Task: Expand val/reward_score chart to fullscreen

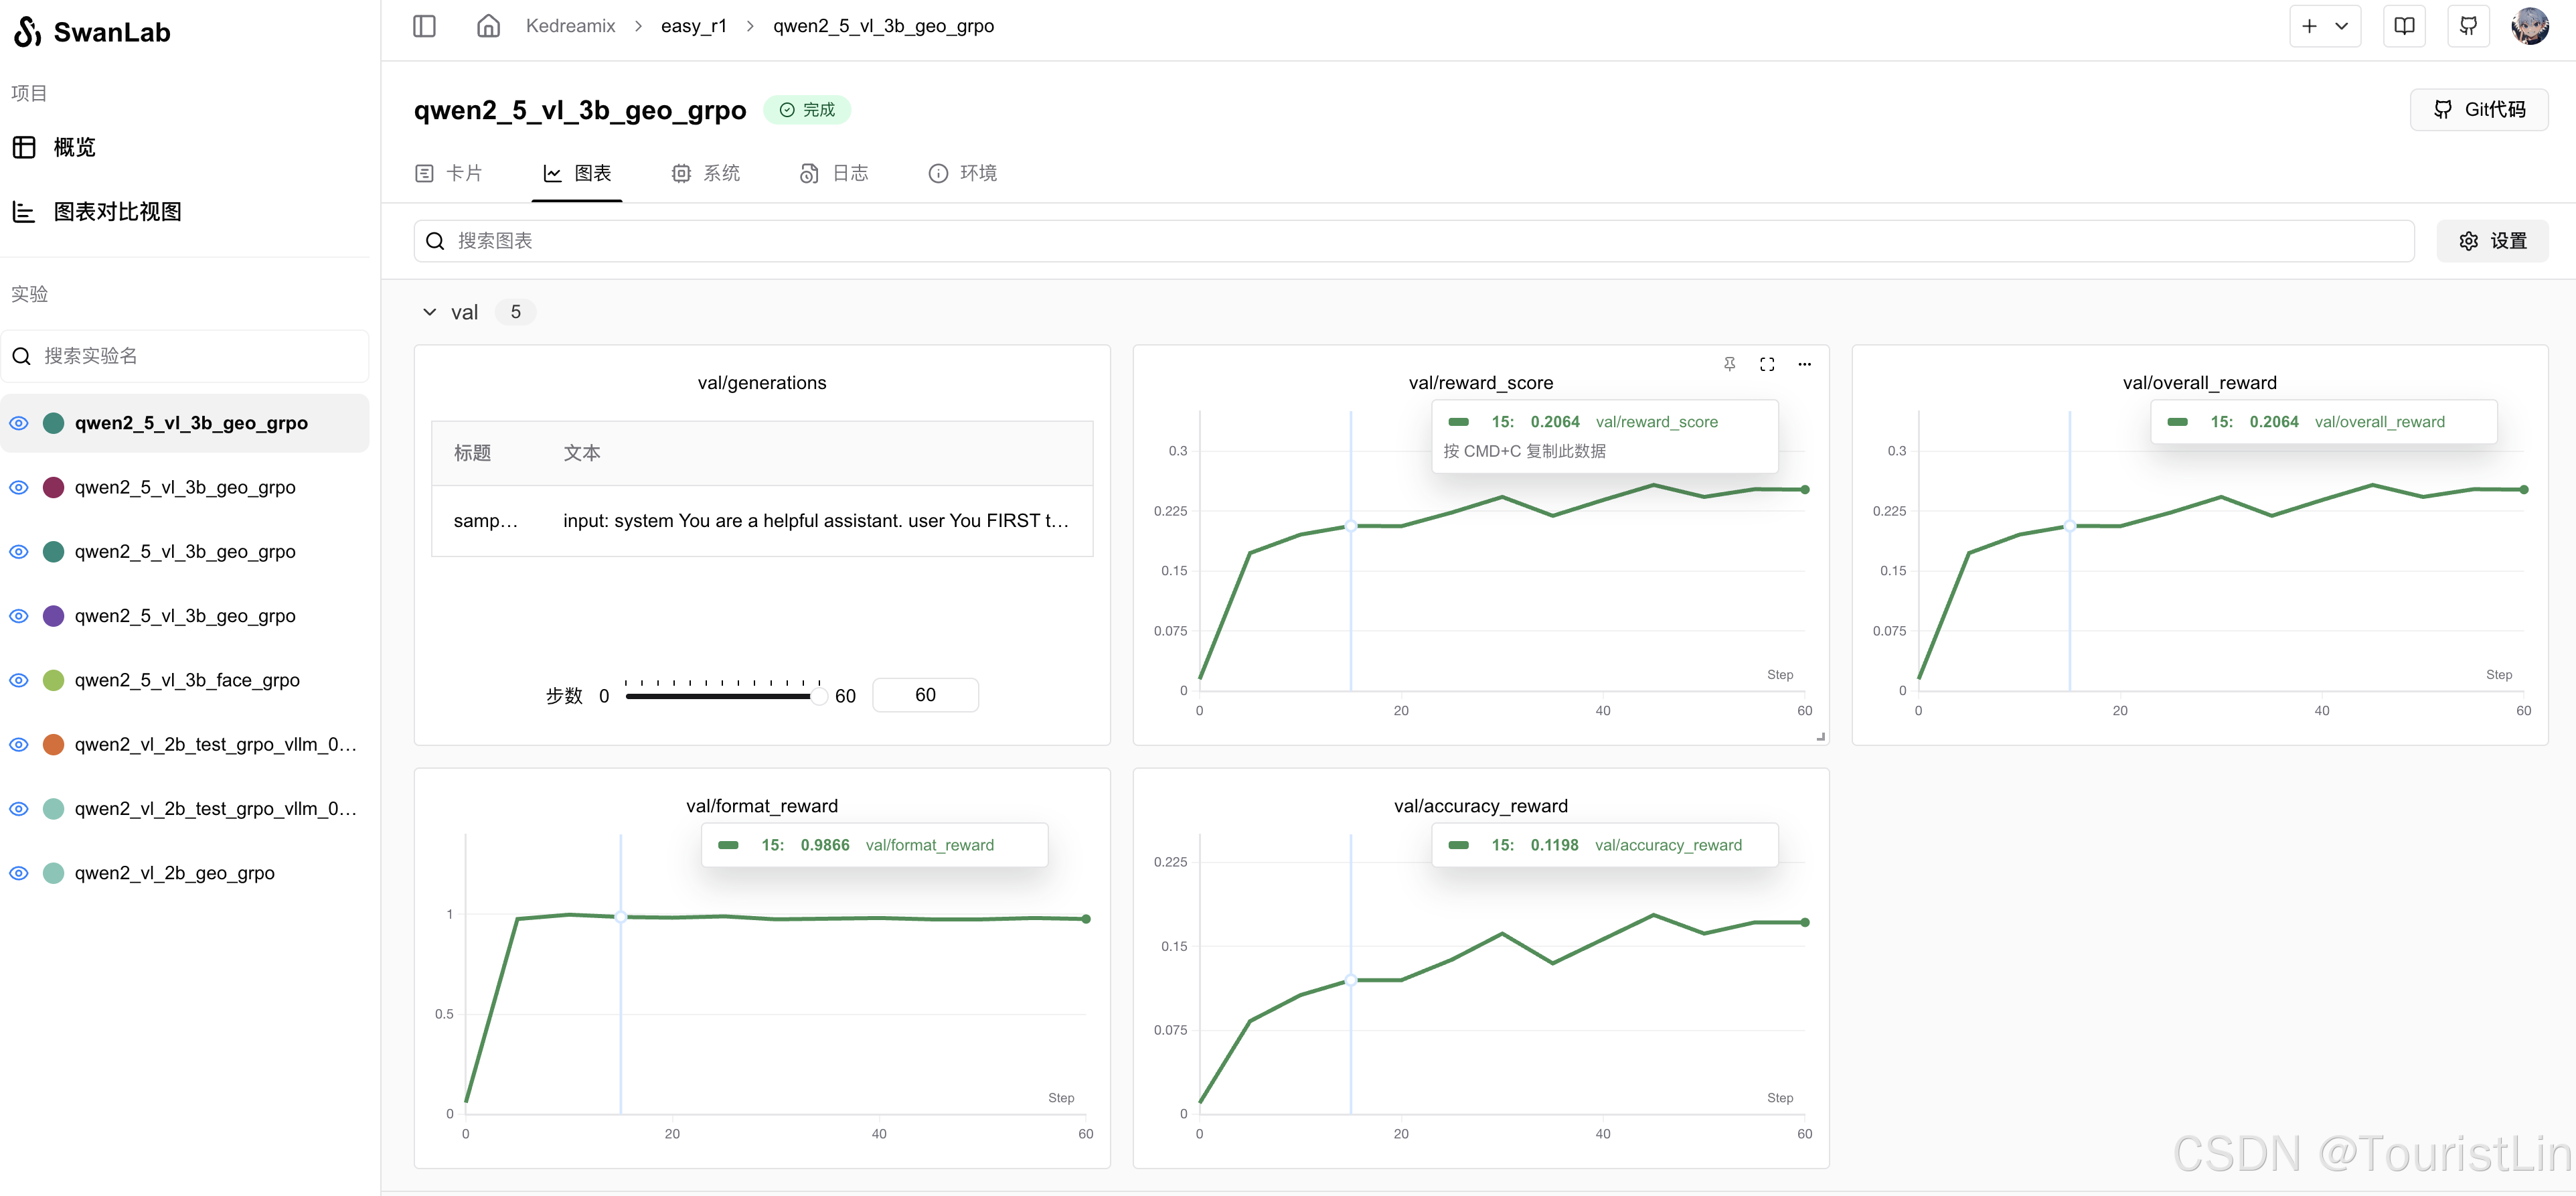Action: pyautogui.click(x=1767, y=364)
